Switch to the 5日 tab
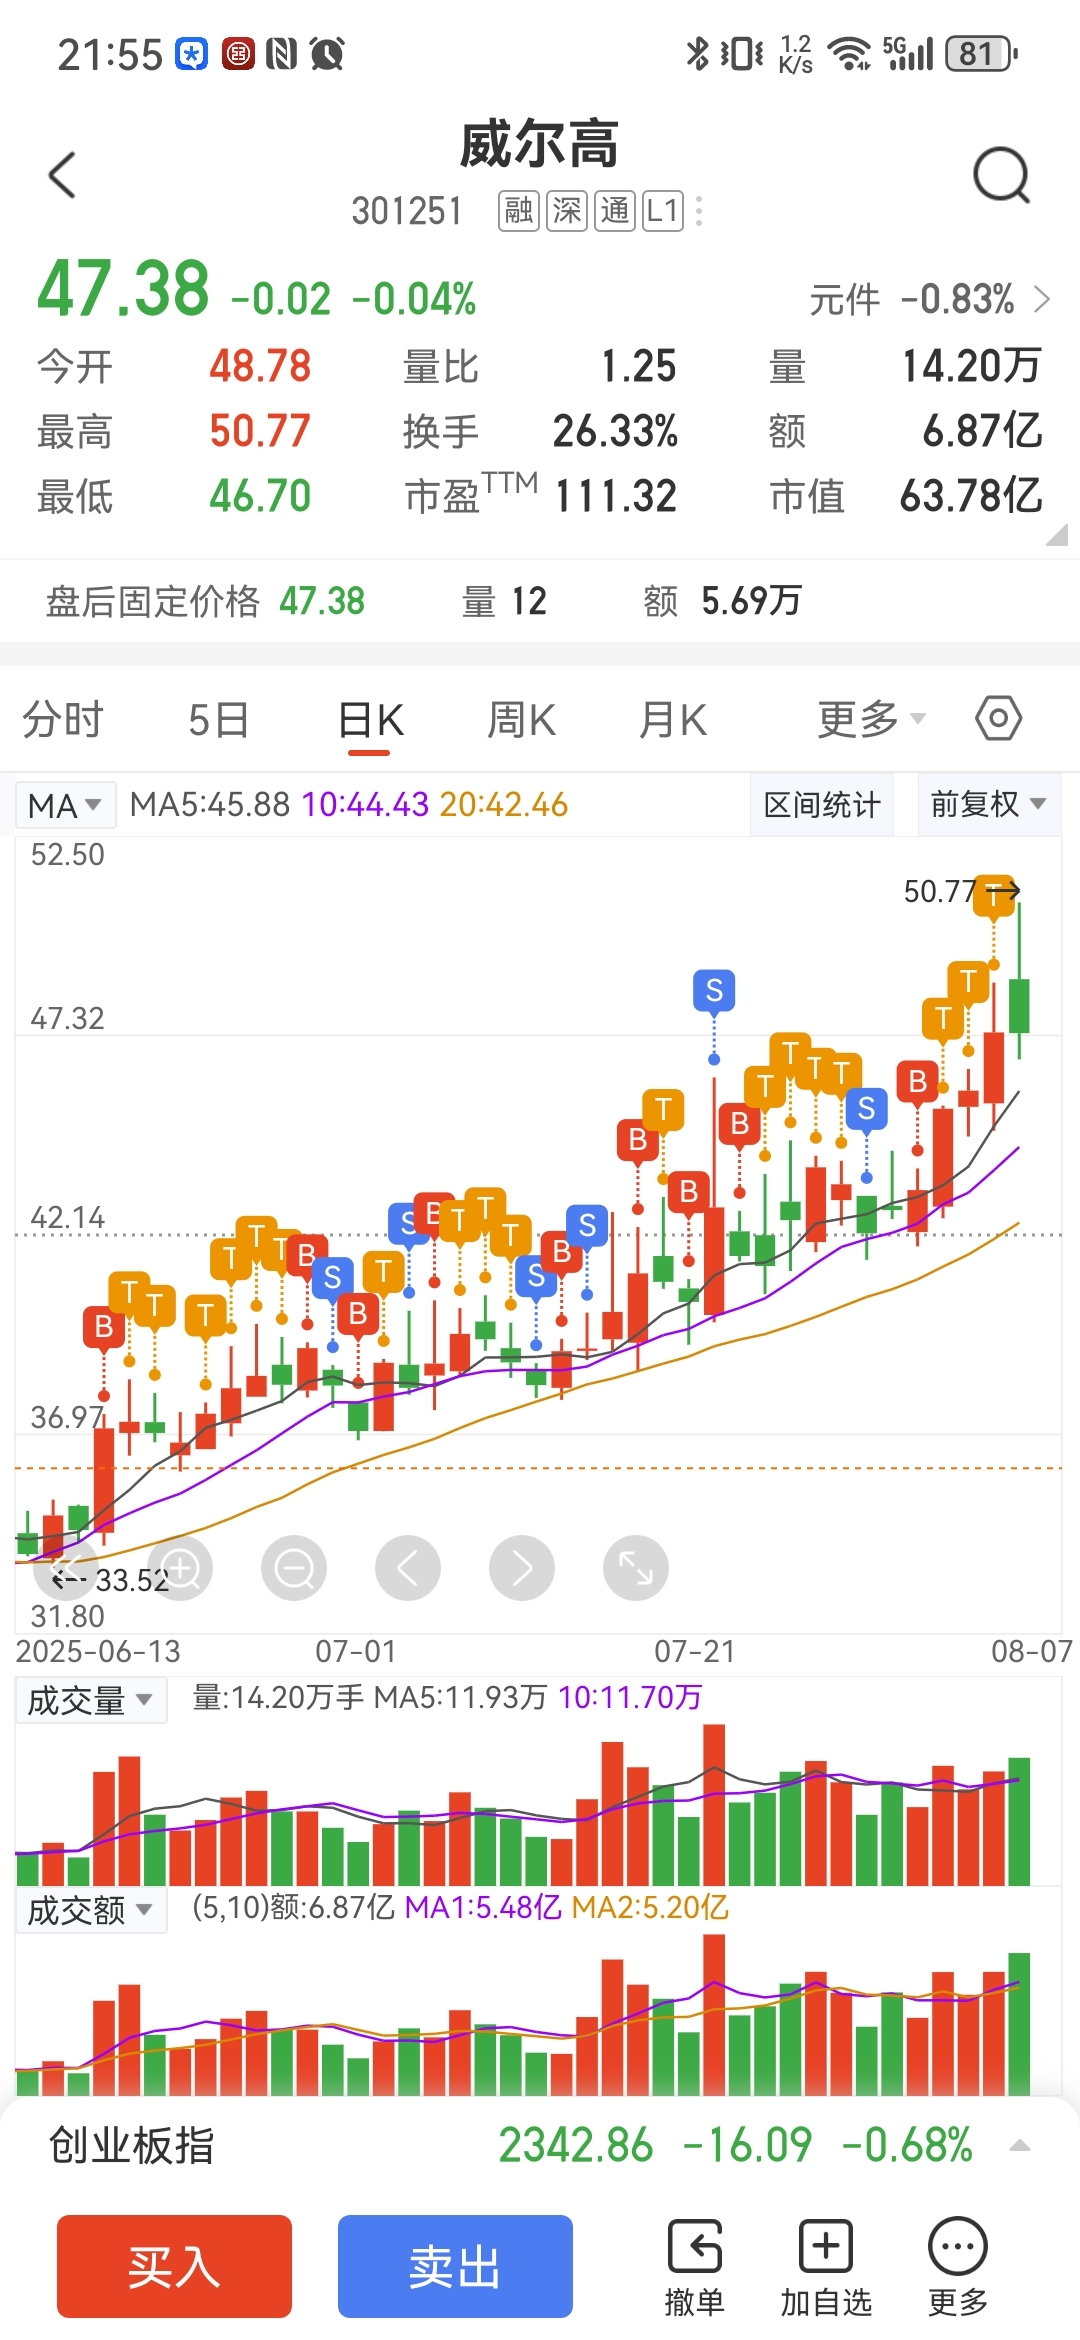The width and height of the screenshot is (1080, 2340). (x=218, y=720)
